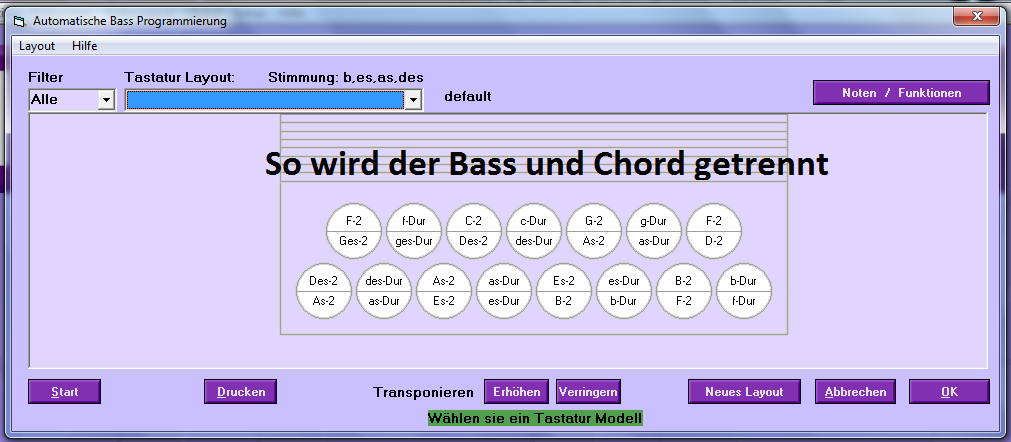Viewport: 1011px width, 442px height.
Task: Click the C-2 / Des-2 bass button
Action: (473, 231)
